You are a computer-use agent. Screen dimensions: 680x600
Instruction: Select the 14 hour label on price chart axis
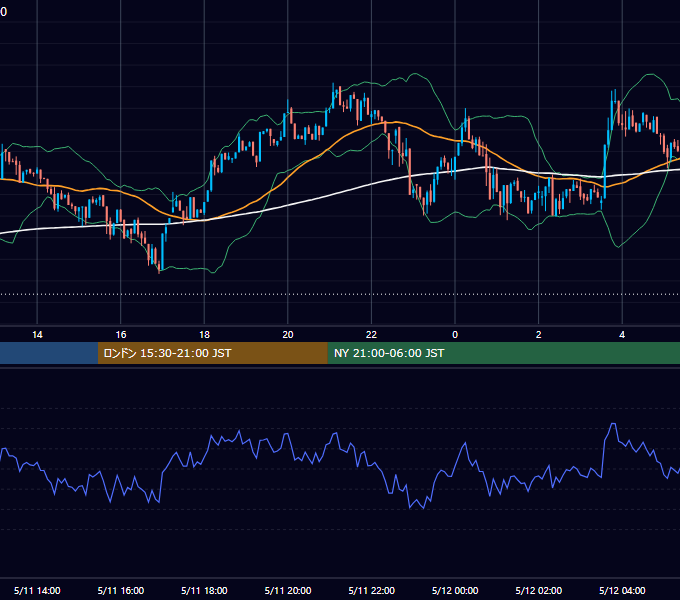coord(37,335)
